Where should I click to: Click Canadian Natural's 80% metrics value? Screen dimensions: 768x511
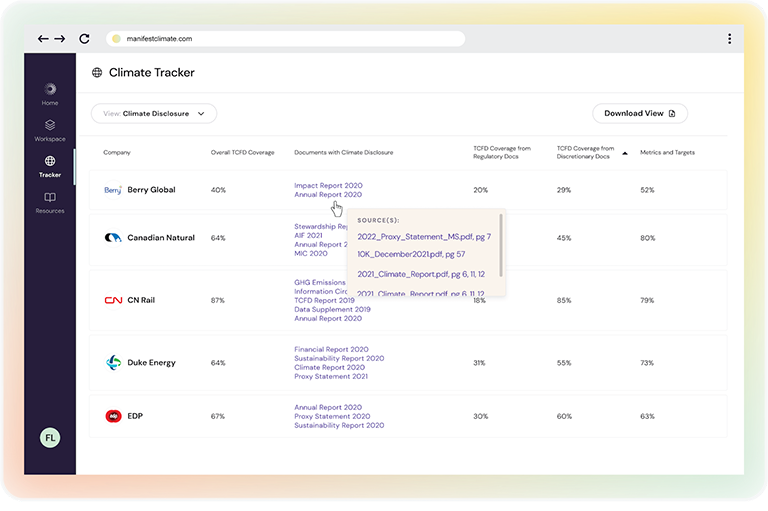tap(647, 238)
